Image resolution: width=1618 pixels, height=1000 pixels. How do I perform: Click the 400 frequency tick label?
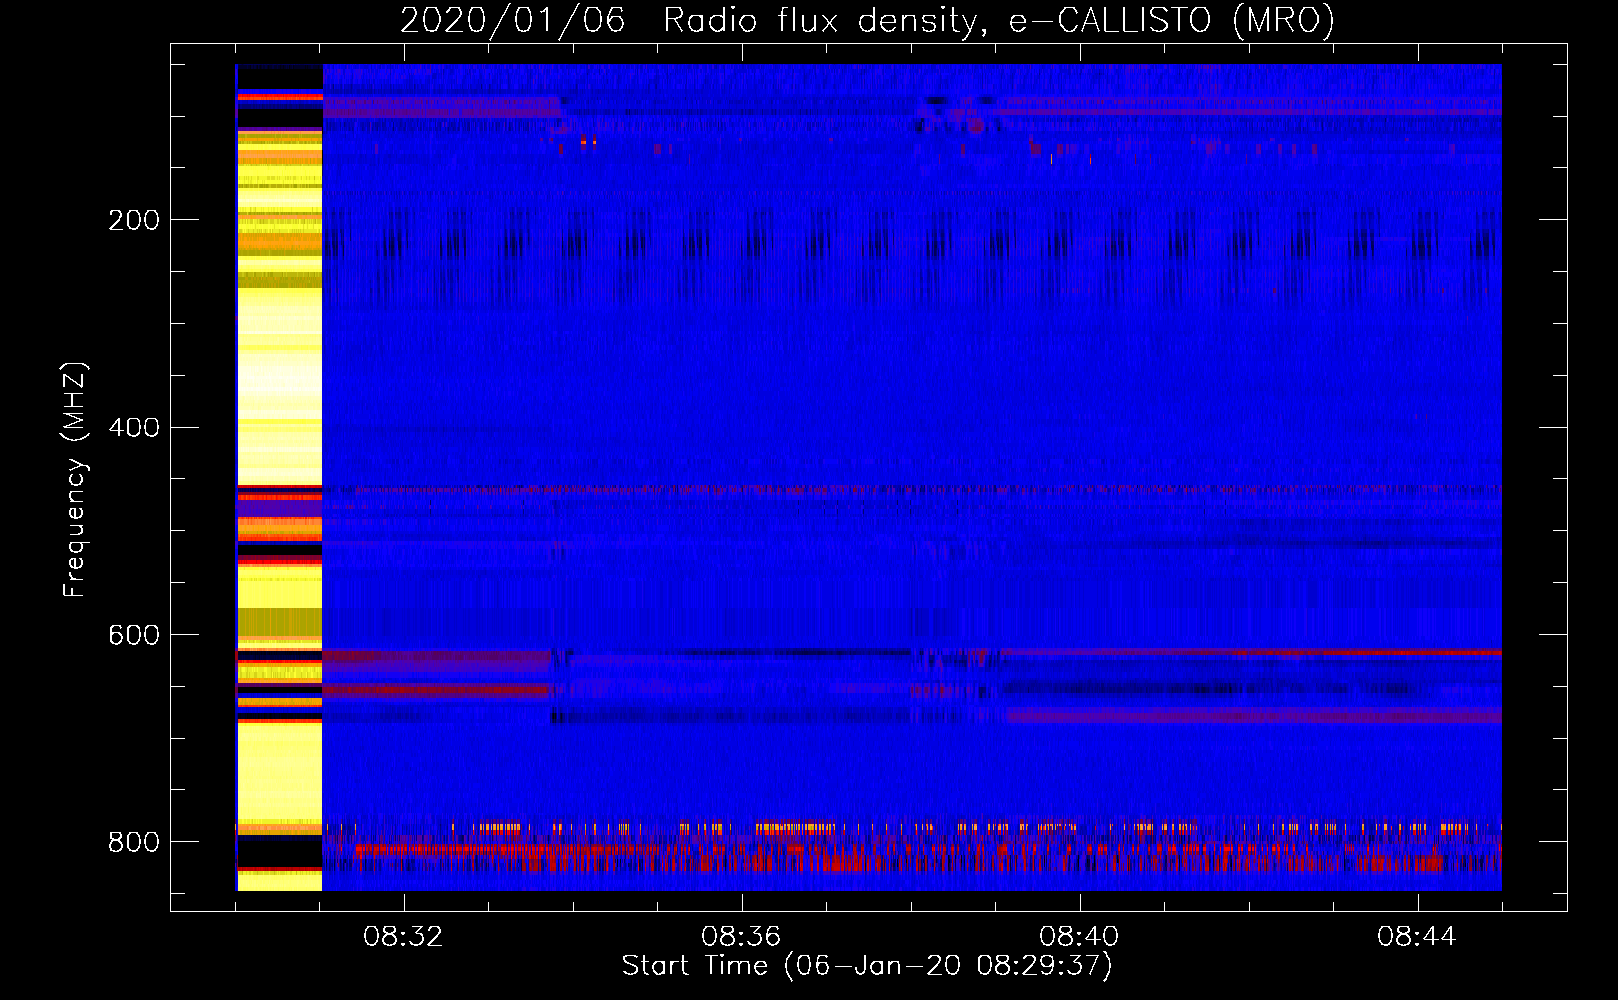(134, 428)
